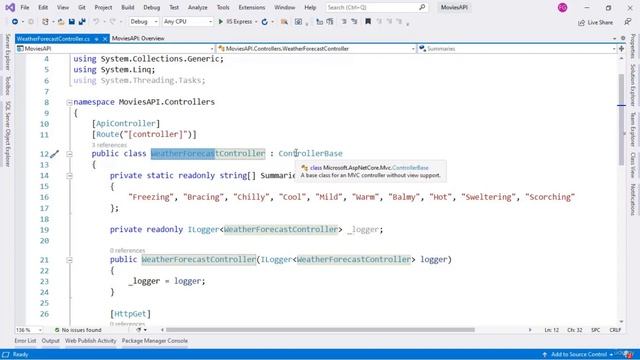Click the pin icon on WeatherForecastController.cs tab

pyautogui.click(x=97, y=39)
